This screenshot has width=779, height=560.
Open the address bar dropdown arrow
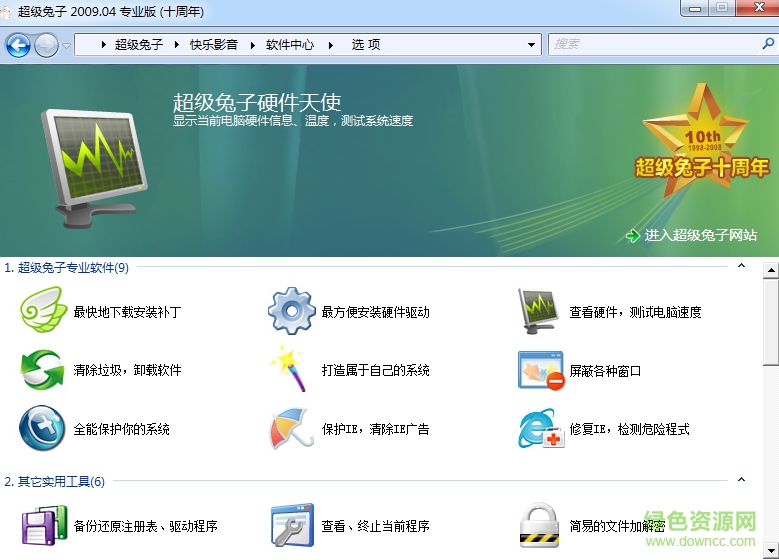(x=532, y=45)
